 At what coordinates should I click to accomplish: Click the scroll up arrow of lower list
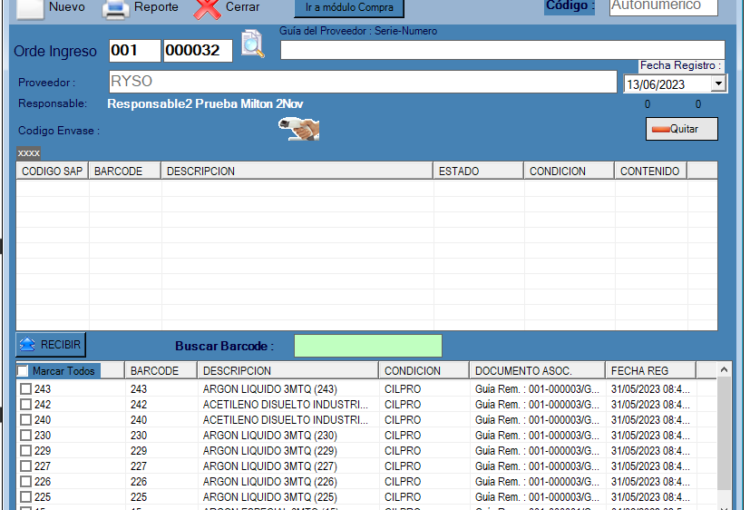point(725,371)
